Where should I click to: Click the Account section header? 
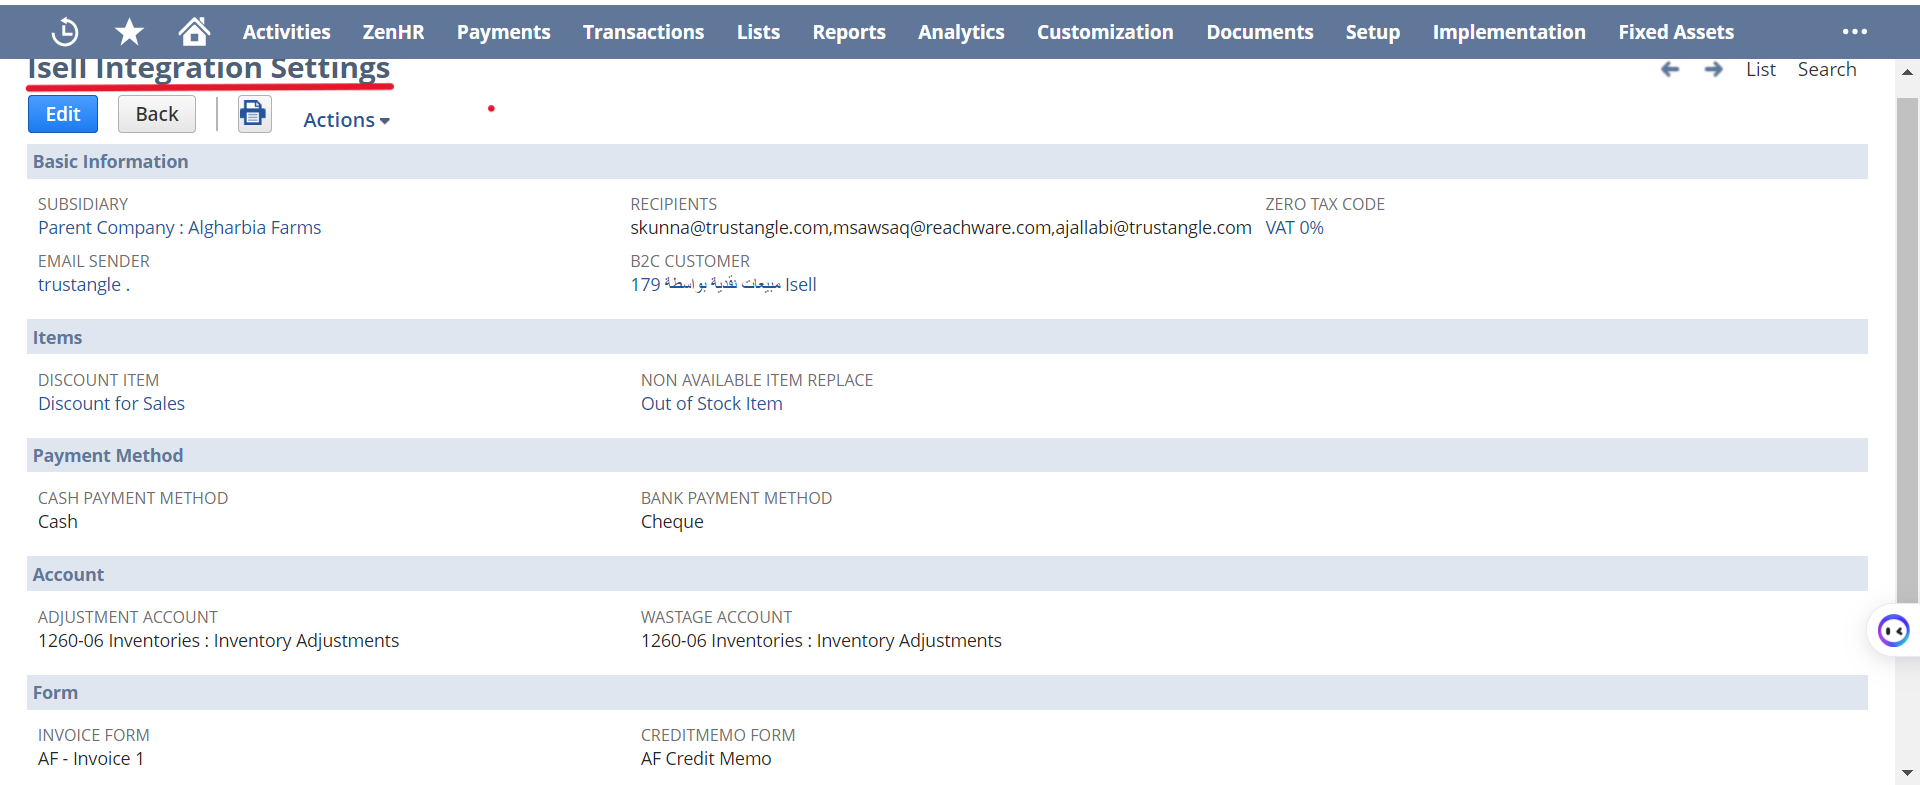(946, 574)
